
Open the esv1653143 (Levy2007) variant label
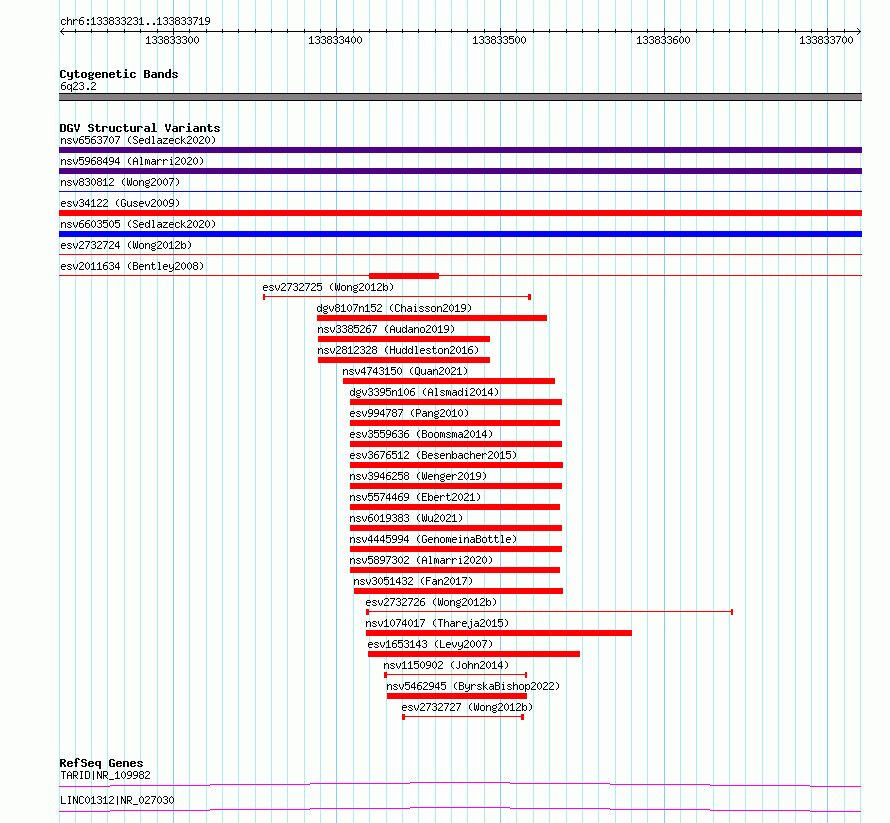[430, 644]
